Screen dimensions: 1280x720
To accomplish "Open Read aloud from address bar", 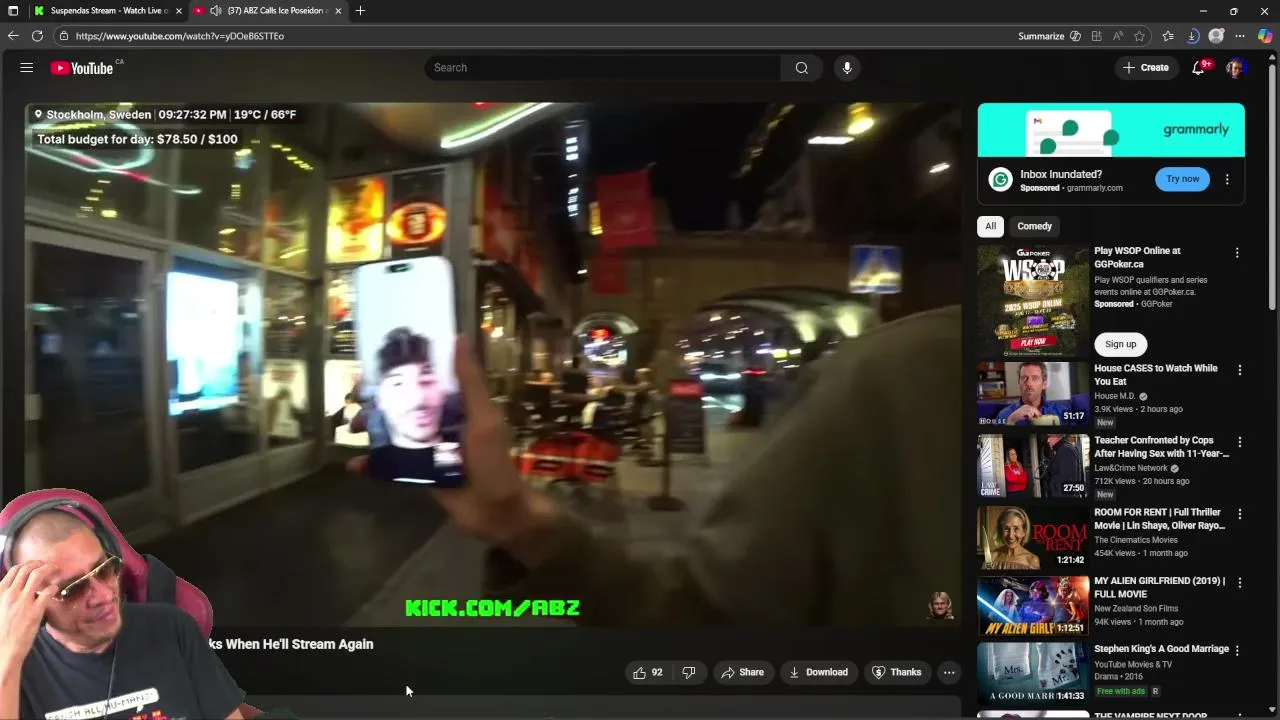I will click(1118, 36).
